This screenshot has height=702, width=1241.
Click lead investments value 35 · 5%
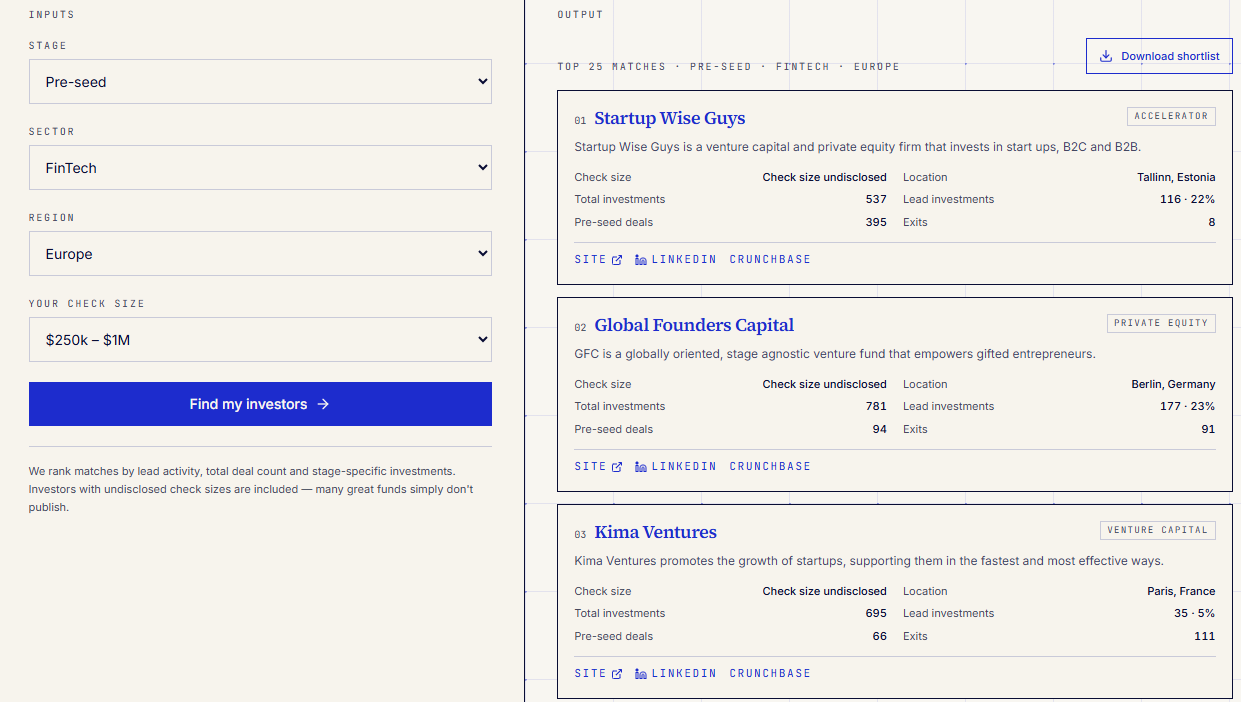pyautogui.click(x=1195, y=613)
